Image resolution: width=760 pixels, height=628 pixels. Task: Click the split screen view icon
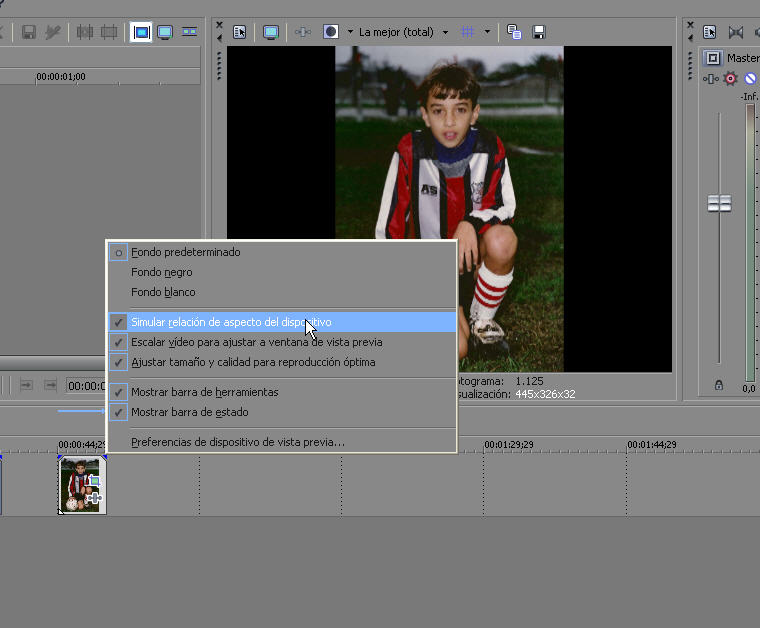[331, 32]
